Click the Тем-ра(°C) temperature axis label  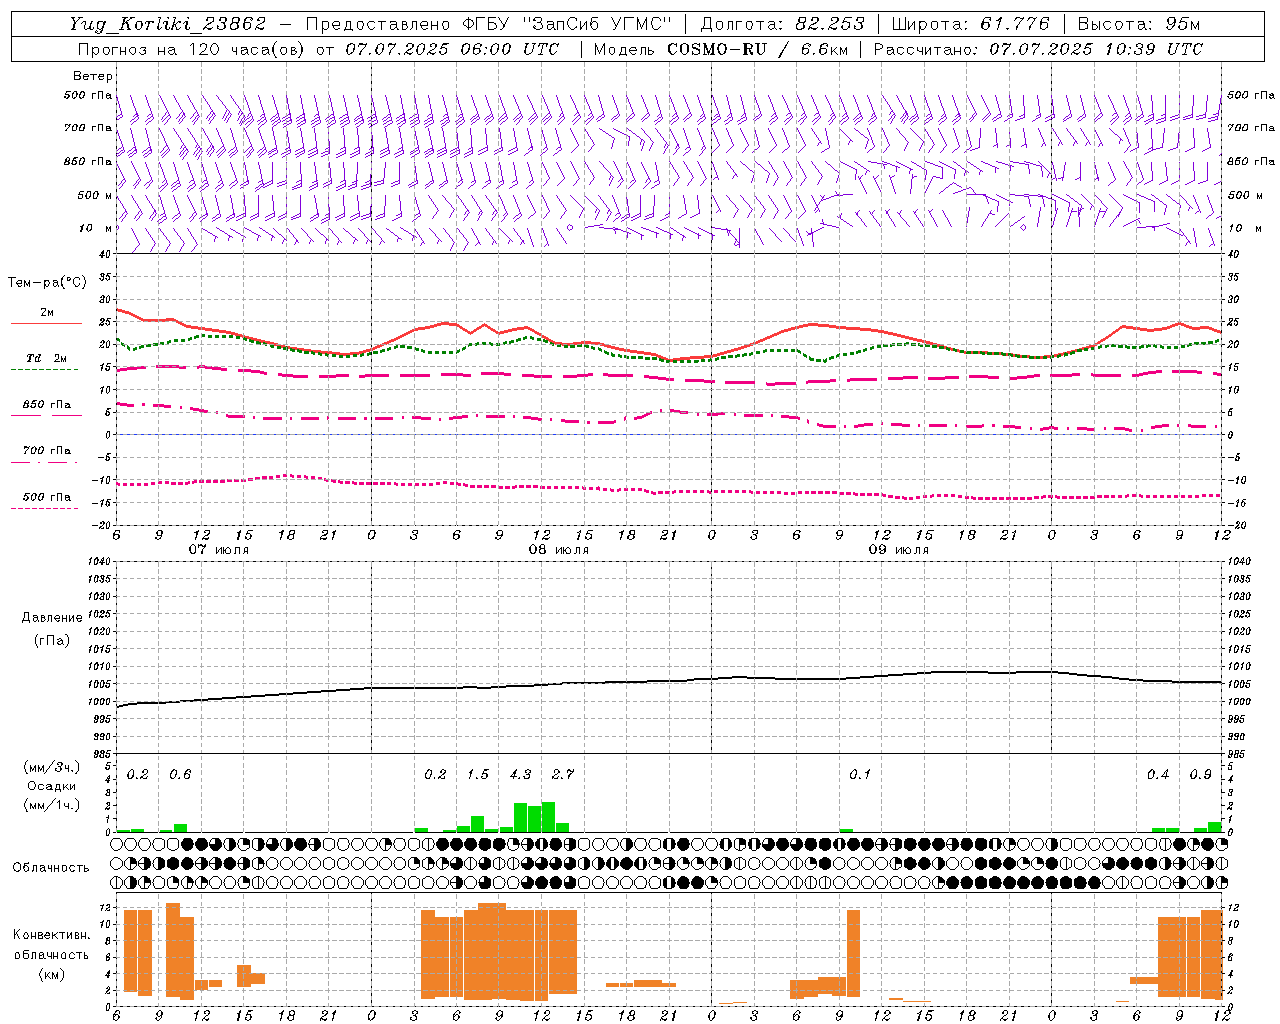[47, 283]
